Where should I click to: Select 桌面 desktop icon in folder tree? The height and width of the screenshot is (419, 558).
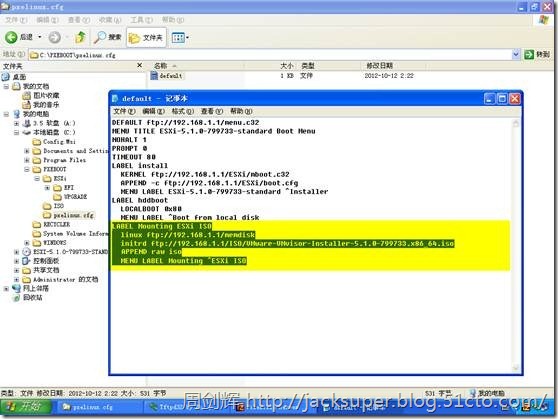click(x=5, y=77)
